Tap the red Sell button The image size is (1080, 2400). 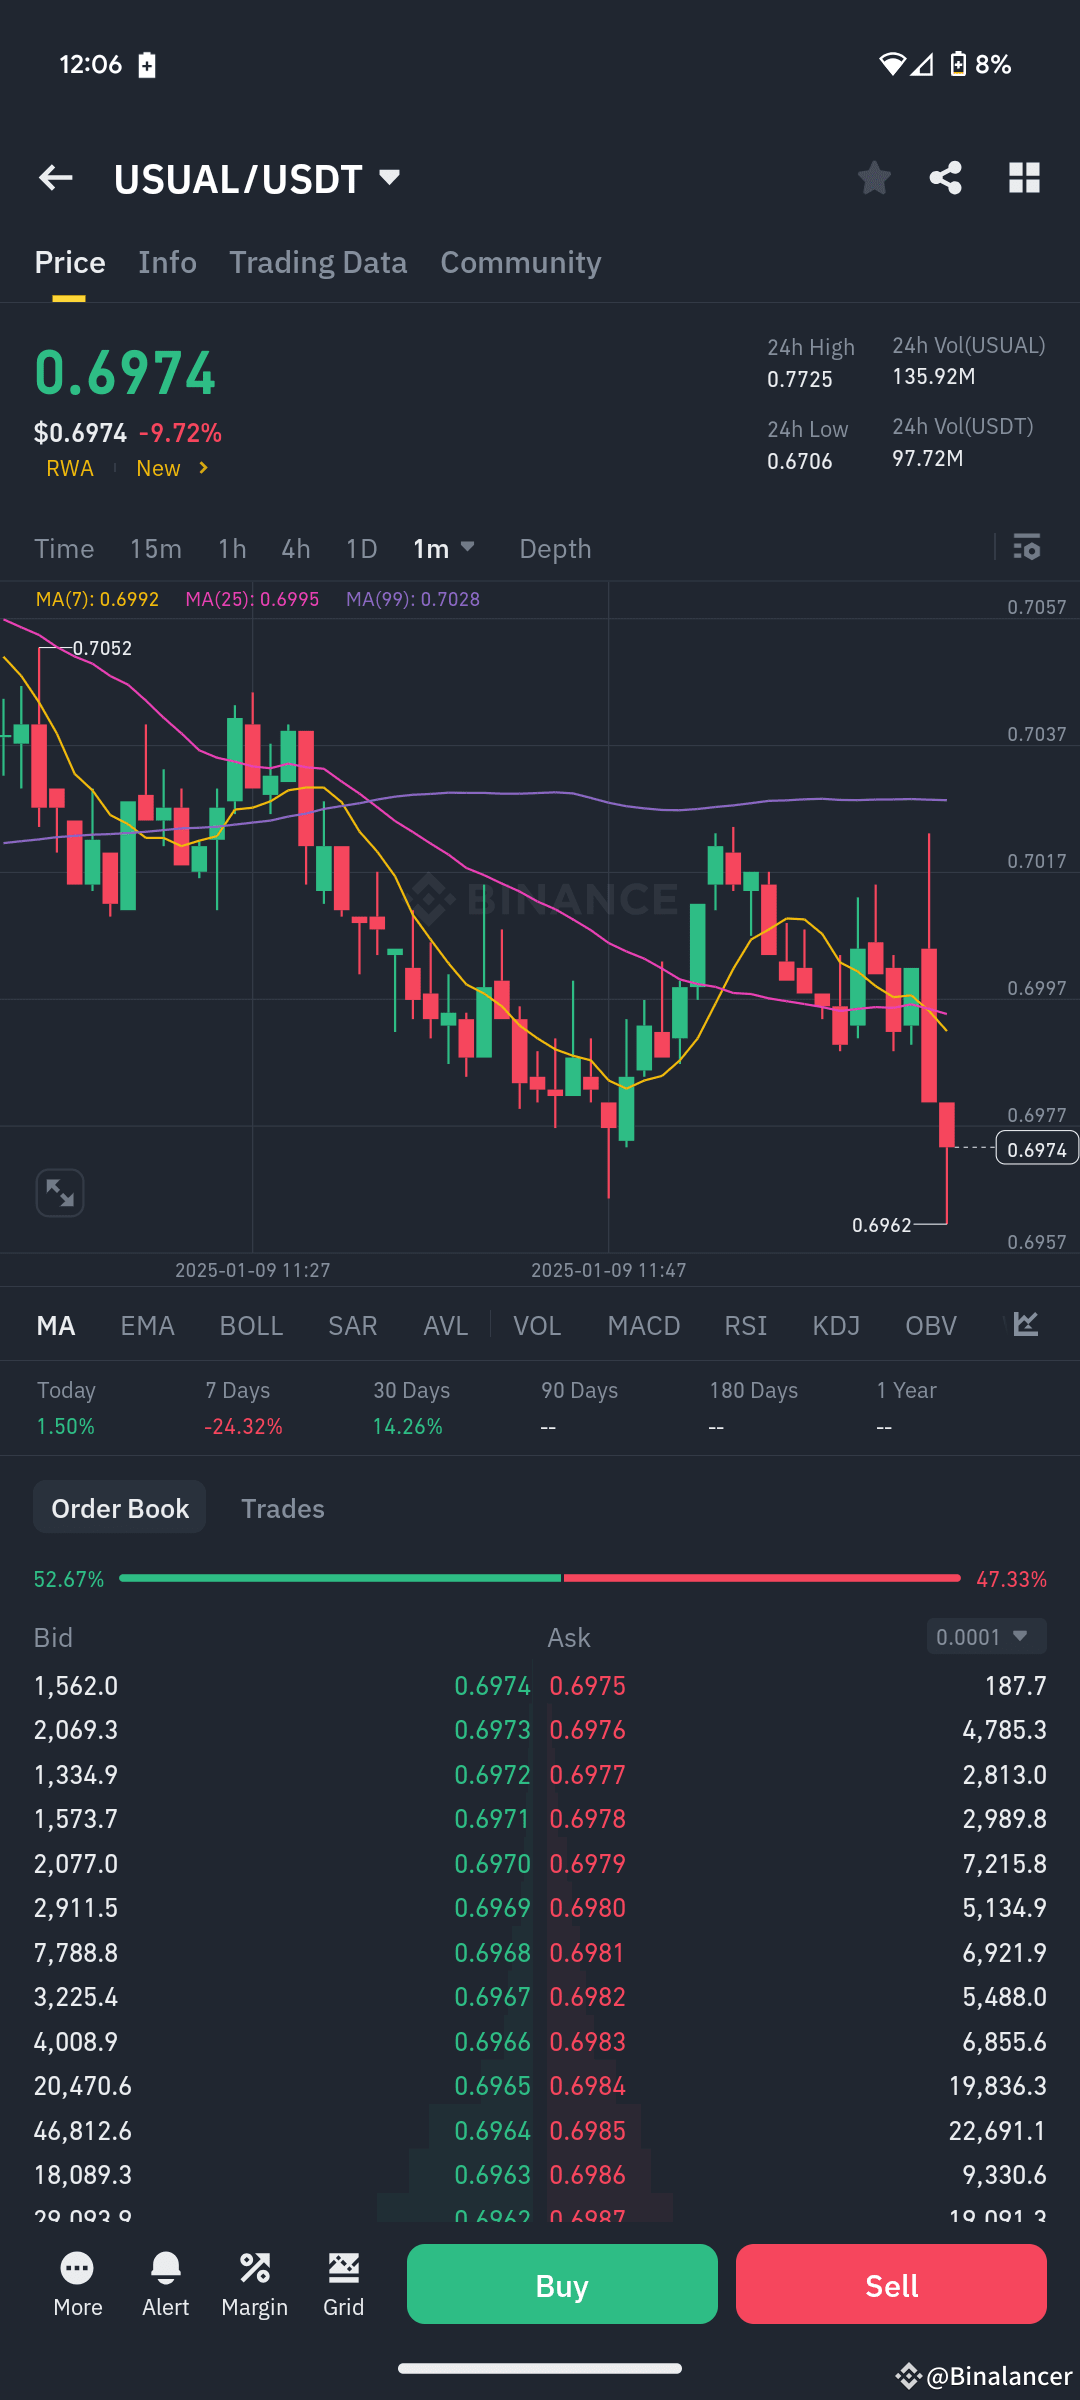891,2284
